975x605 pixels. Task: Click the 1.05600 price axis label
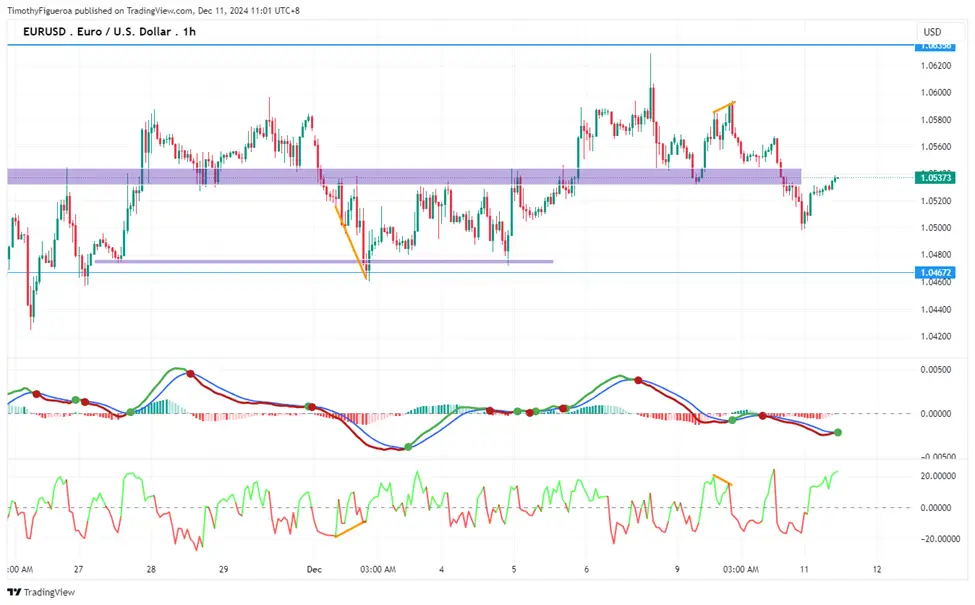pyautogui.click(x=936, y=147)
